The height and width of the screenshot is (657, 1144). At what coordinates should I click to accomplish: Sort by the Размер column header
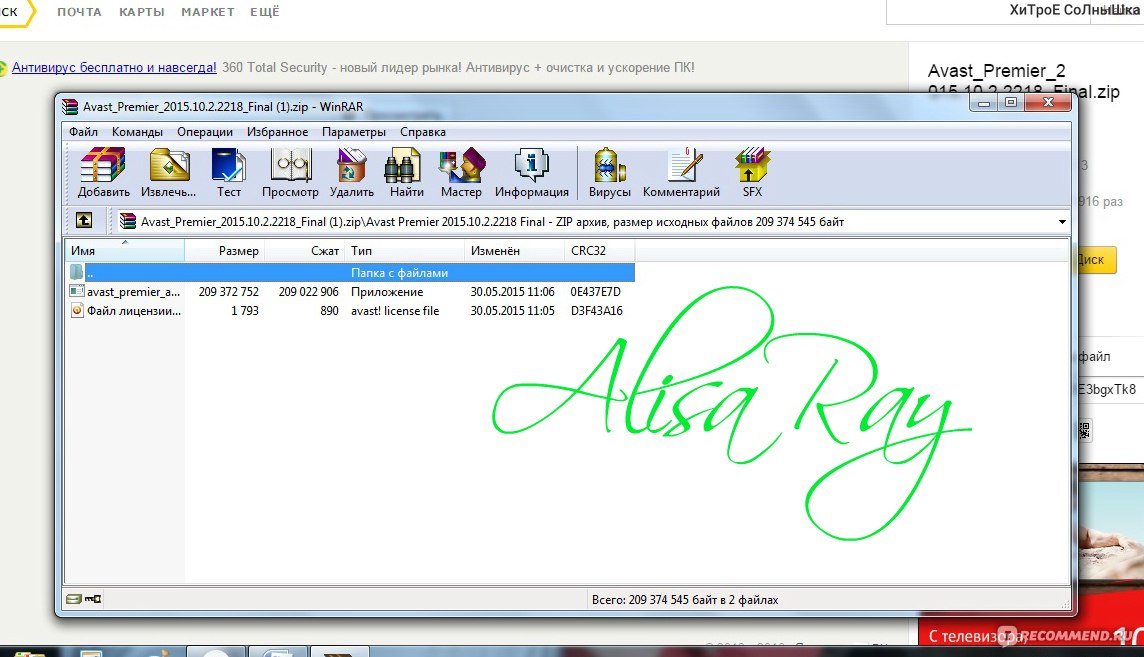(224, 251)
